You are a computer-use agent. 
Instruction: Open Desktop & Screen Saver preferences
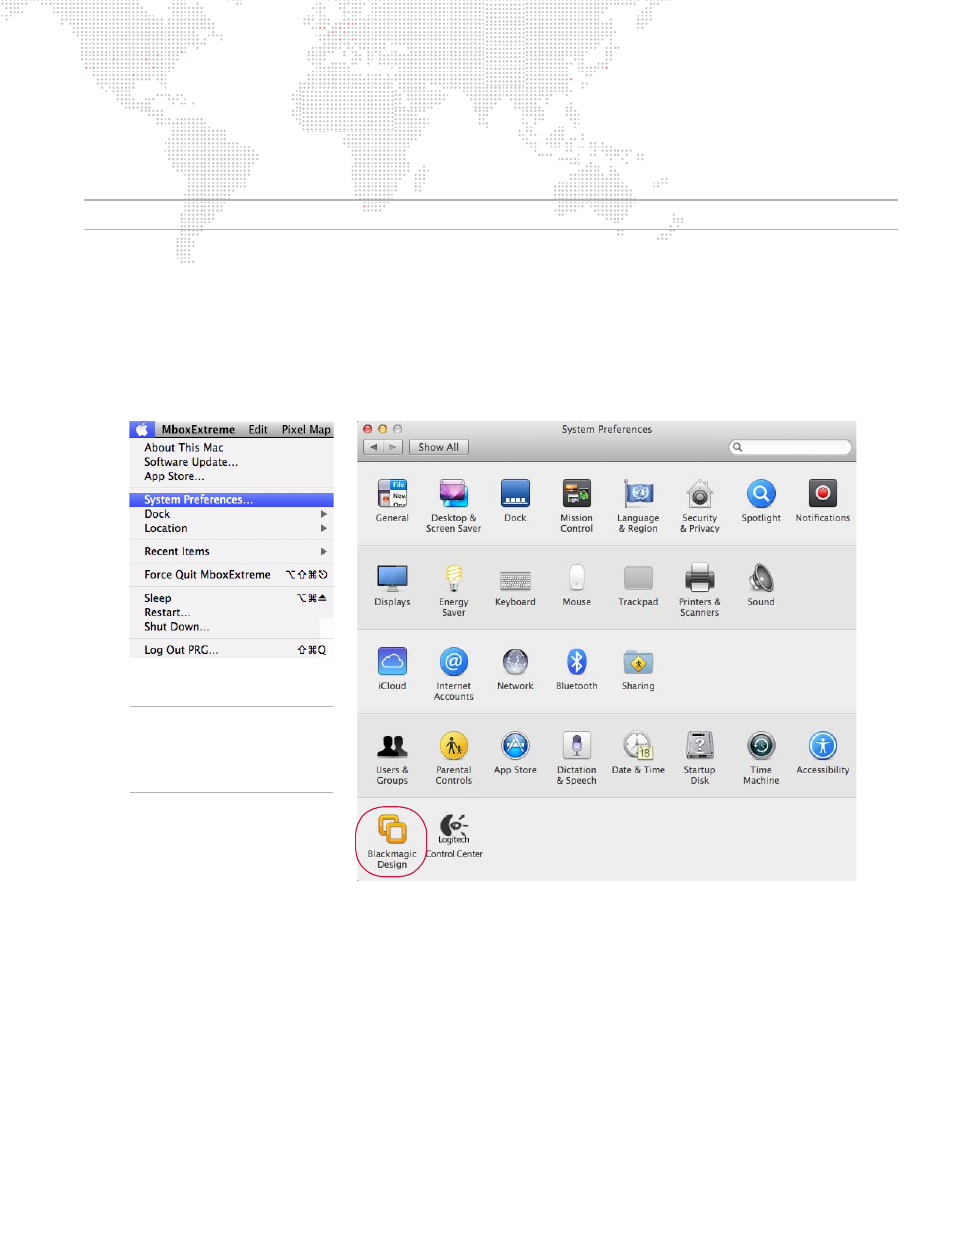pyautogui.click(x=453, y=505)
